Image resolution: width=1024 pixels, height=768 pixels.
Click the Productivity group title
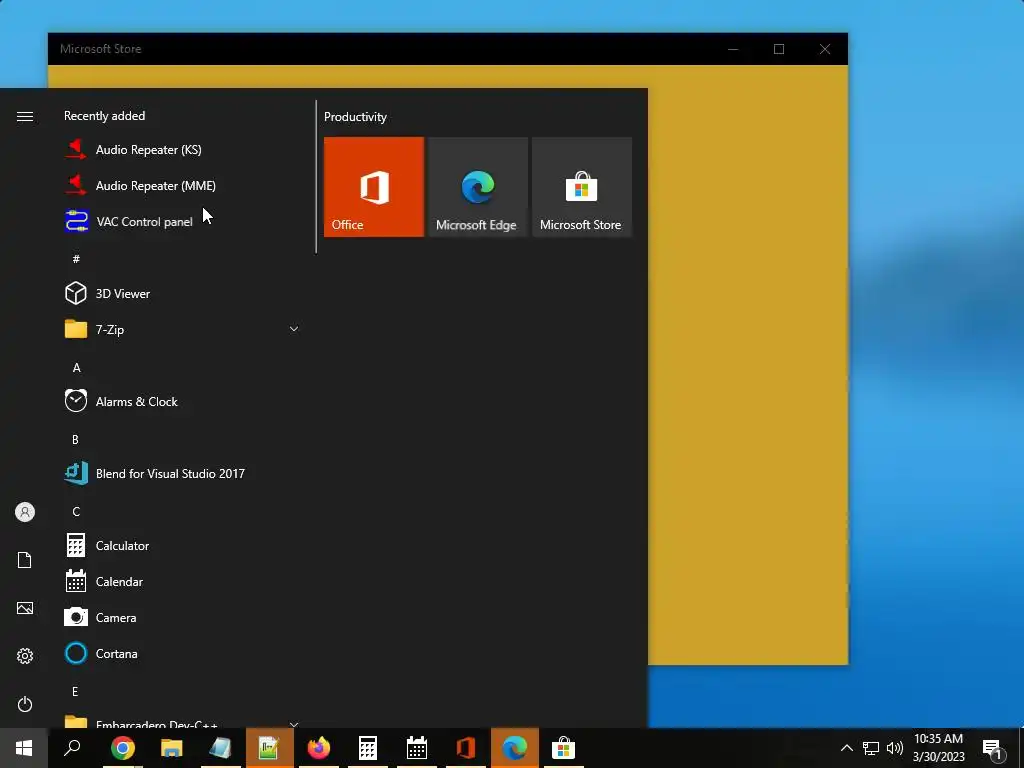[355, 117]
